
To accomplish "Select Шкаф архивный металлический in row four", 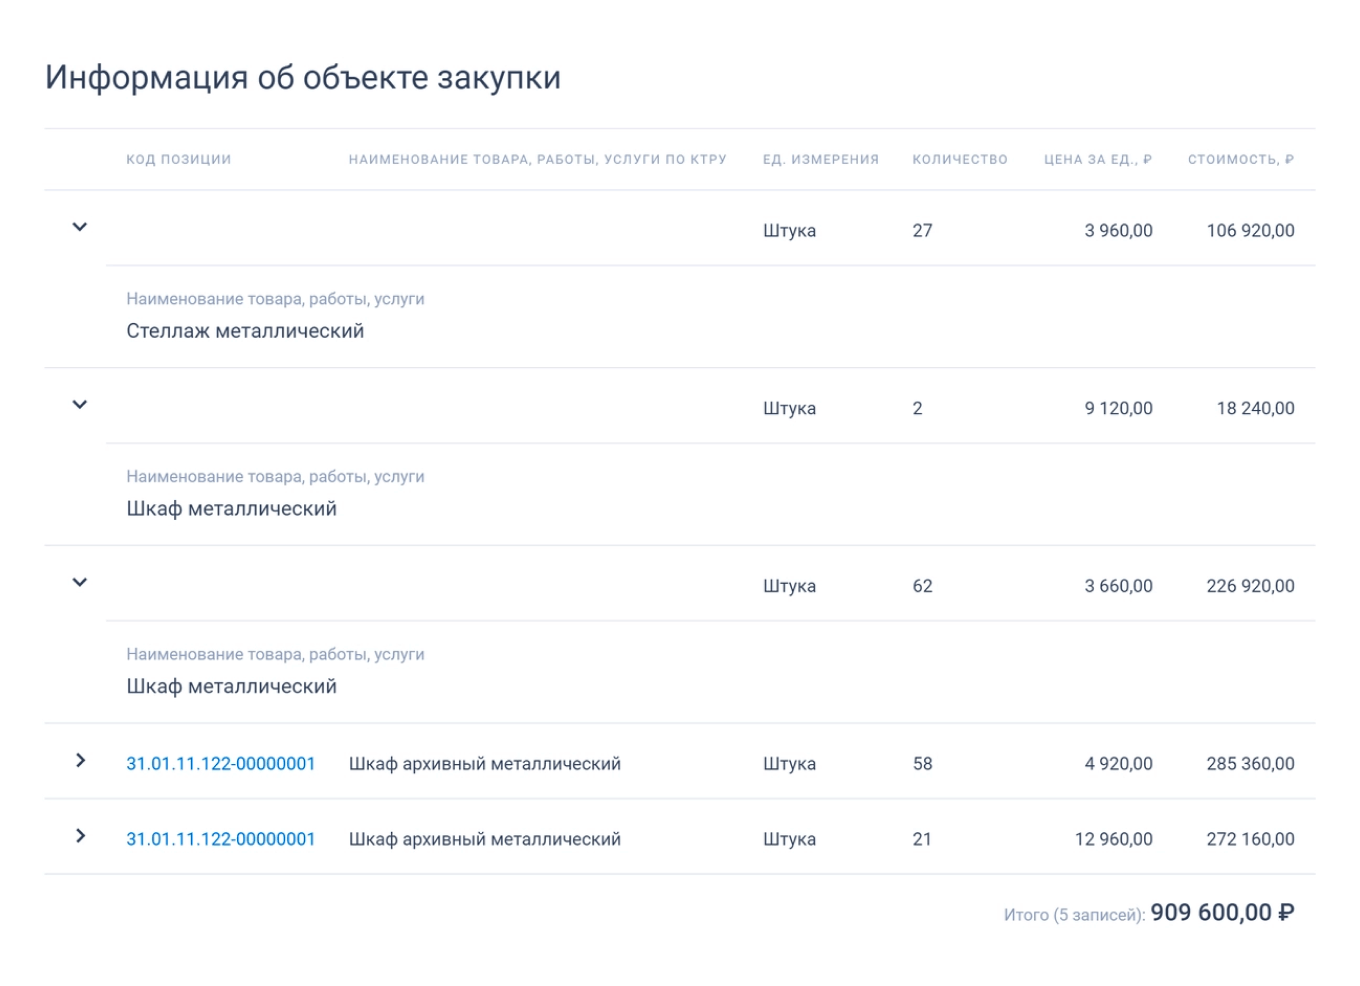I will (484, 762).
